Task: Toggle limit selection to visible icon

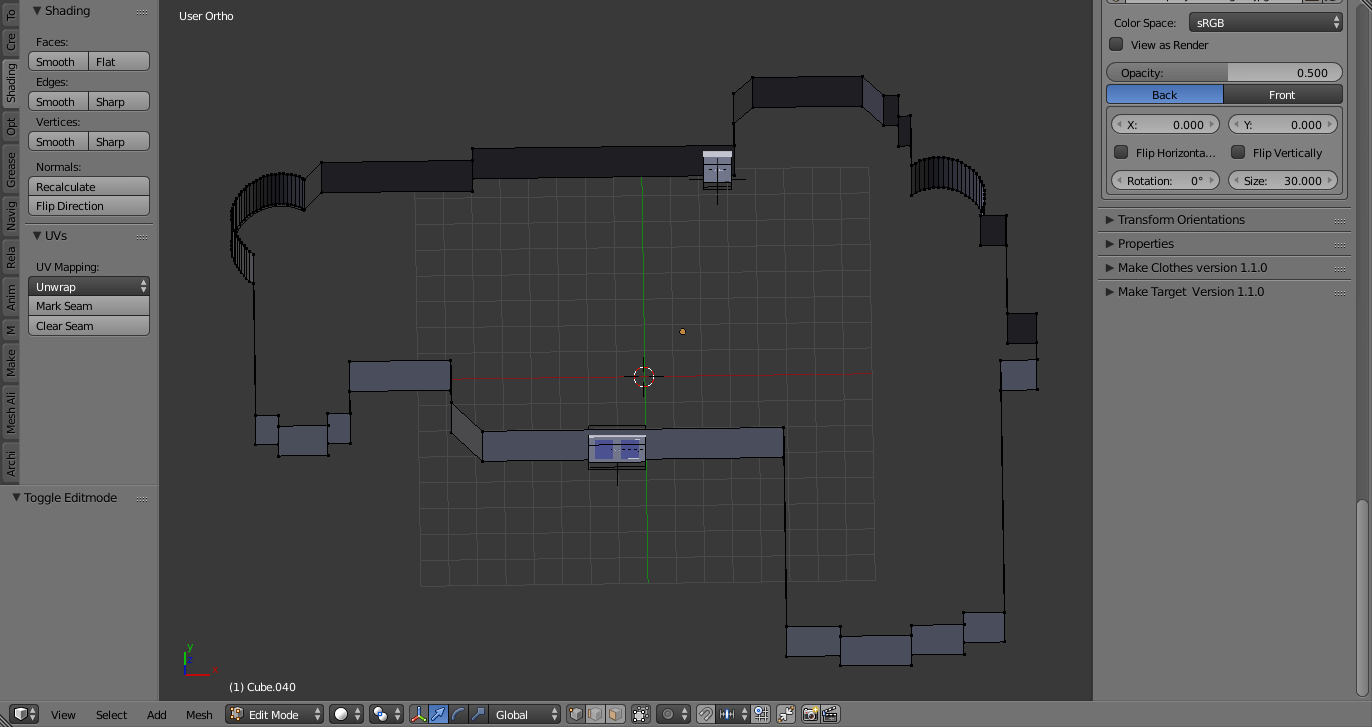Action: 643,714
